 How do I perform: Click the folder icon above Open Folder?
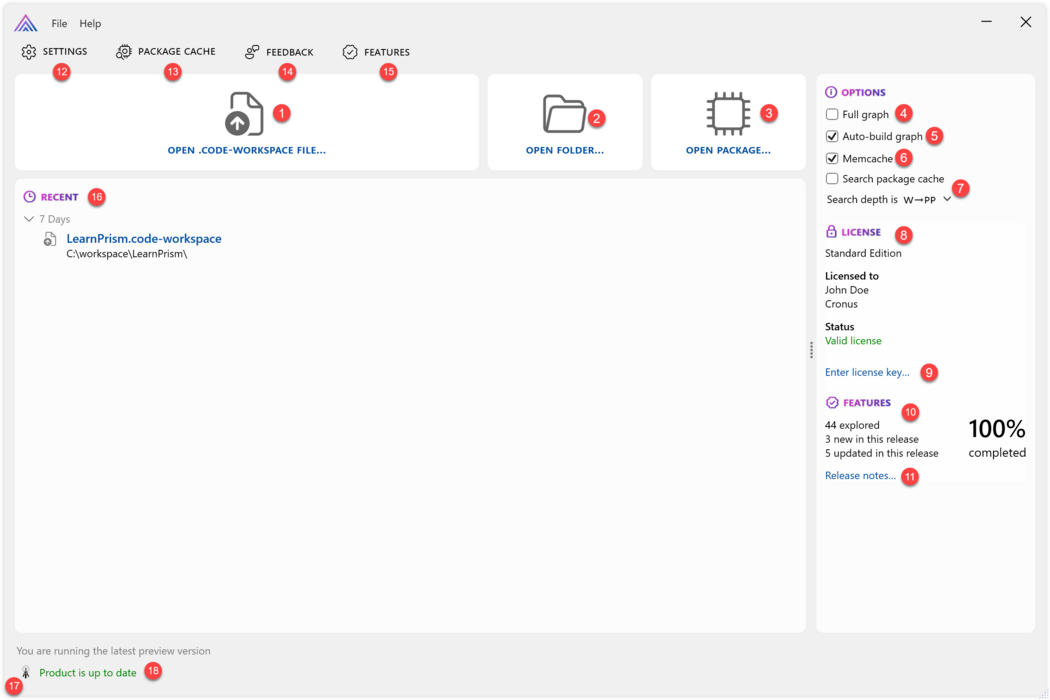click(564, 114)
